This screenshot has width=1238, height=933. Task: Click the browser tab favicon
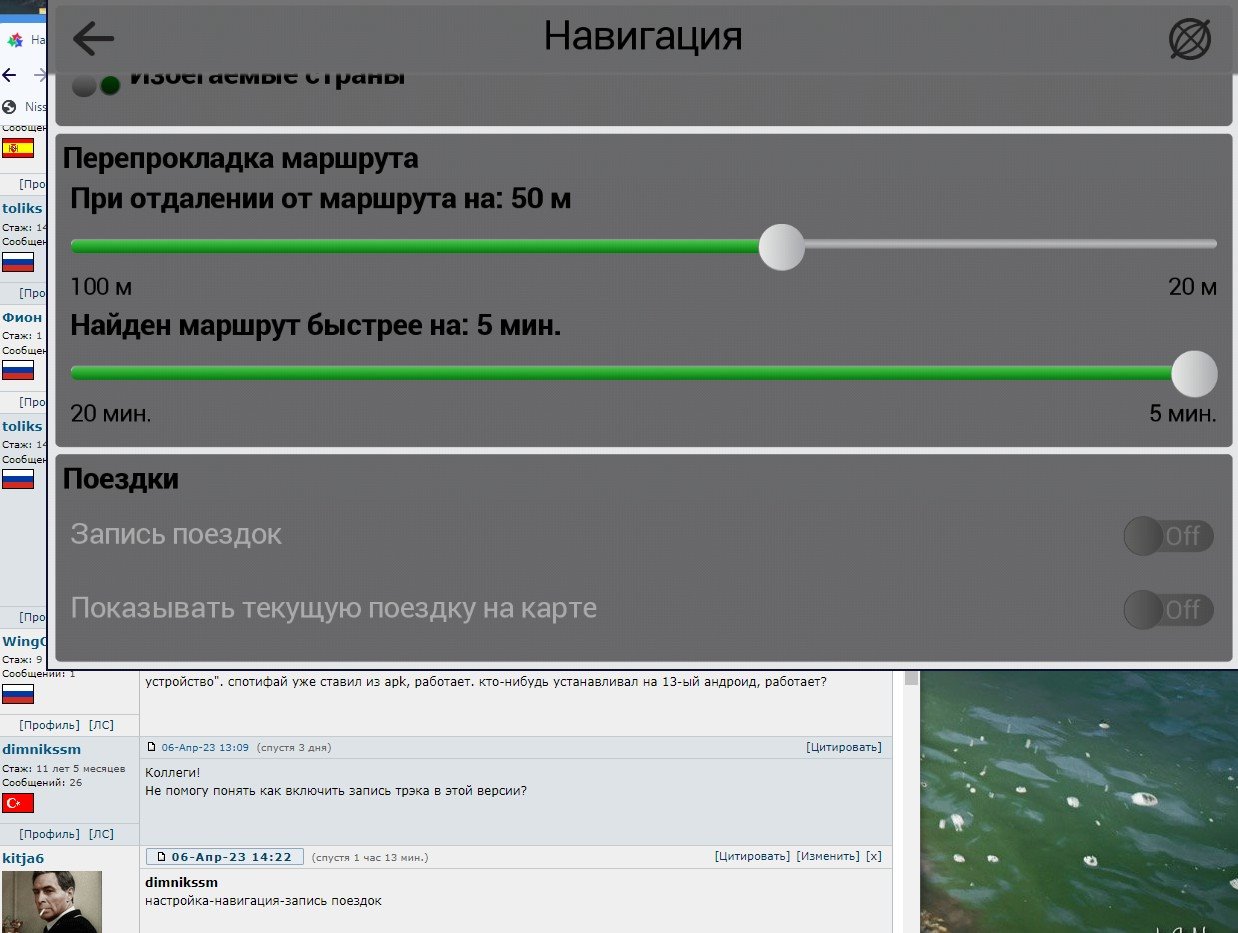click(15, 40)
